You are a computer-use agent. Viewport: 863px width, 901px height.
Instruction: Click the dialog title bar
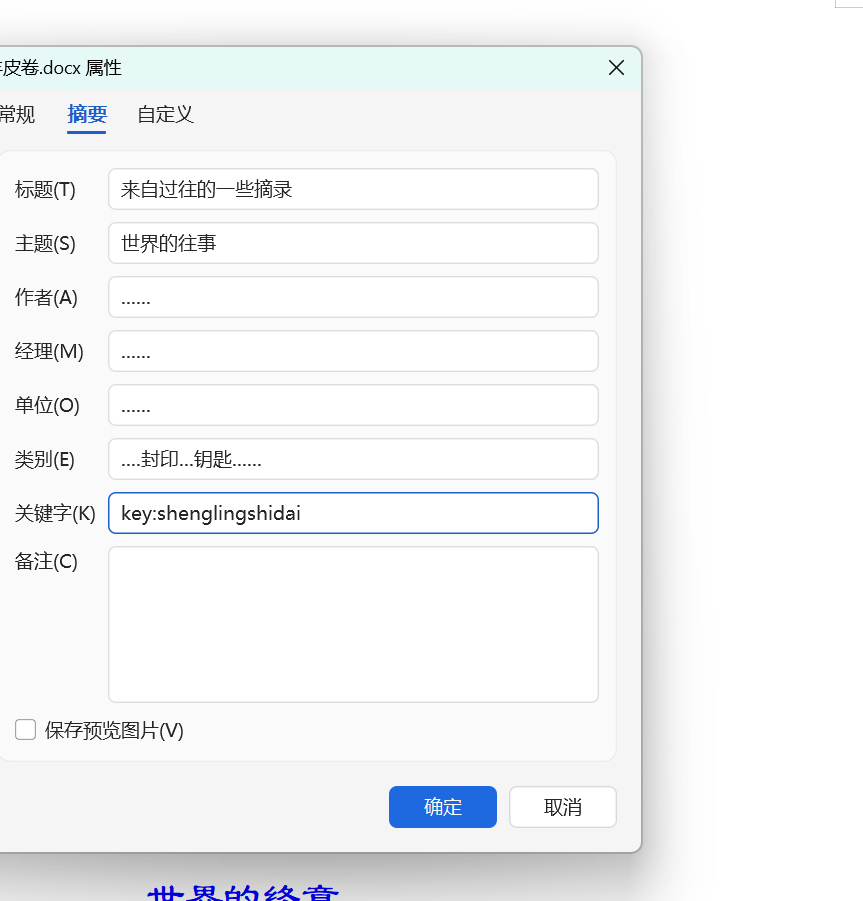pos(300,67)
